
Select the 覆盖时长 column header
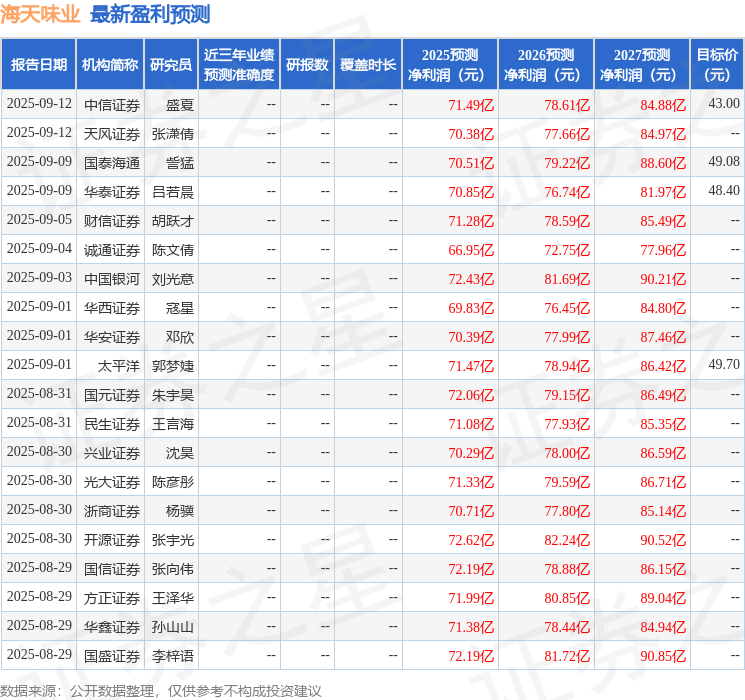click(x=368, y=65)
